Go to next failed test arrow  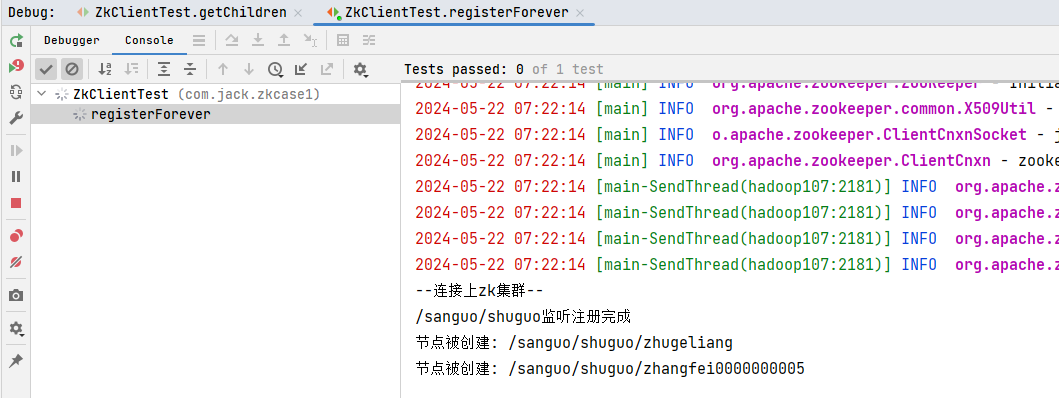point(249,69)
